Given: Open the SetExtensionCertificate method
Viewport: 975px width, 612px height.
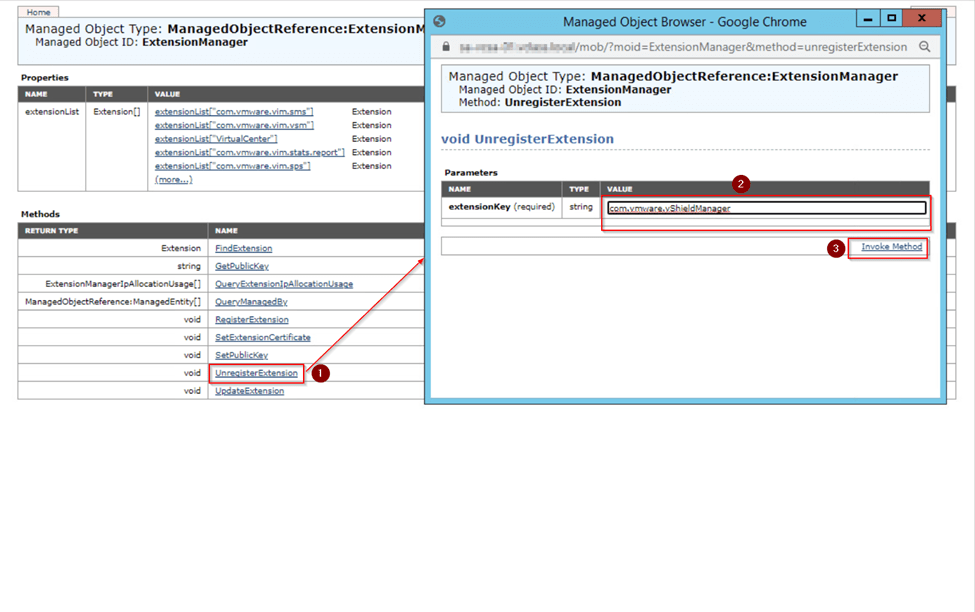Looking at the screenshot, I should pos(262,338).
